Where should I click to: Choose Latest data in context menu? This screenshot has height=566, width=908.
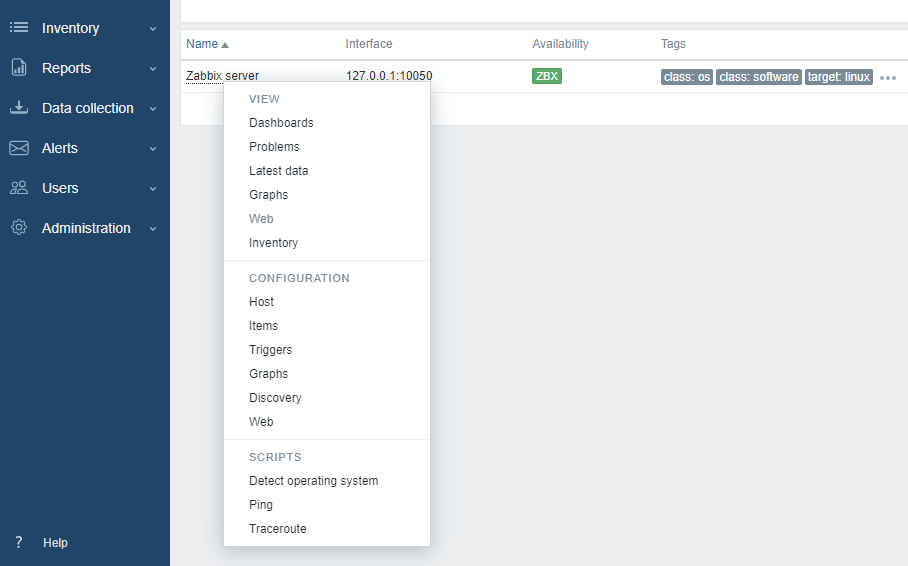(x=279, y=171)
